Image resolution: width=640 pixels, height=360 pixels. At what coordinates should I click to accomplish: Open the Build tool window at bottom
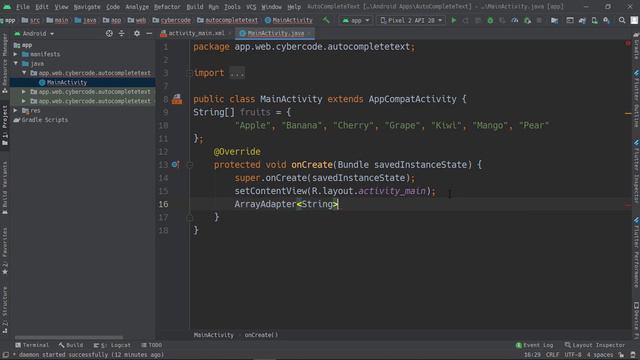click(71, 345)
